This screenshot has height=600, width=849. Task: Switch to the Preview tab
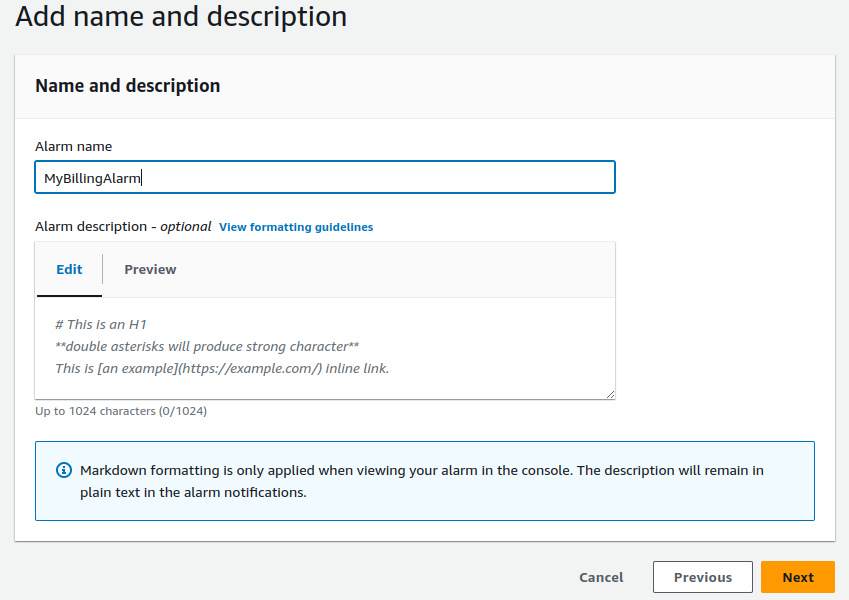click(150, 269)
